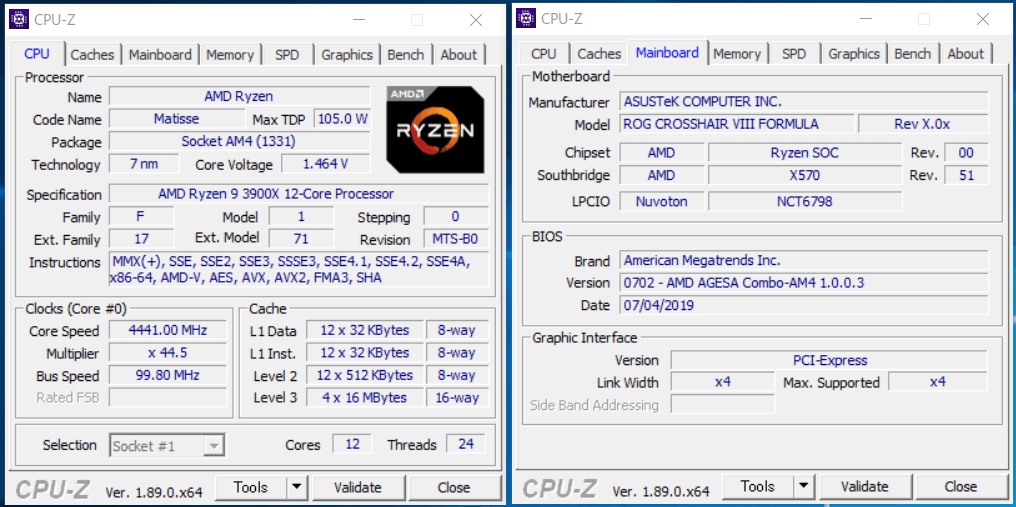Click Model field ROG CROSSHAIR VIII FORMULA
This screenshot has height=507, width=1016.
pos(737,124)
